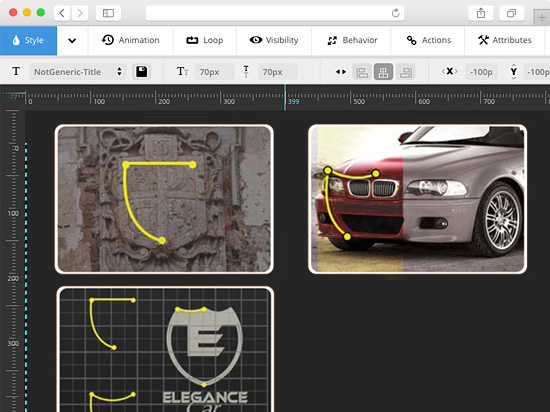The width and height of the screenshot is (550, 412).
Task: Edit the X offset -100p field
Action: (x=481, y=72)
